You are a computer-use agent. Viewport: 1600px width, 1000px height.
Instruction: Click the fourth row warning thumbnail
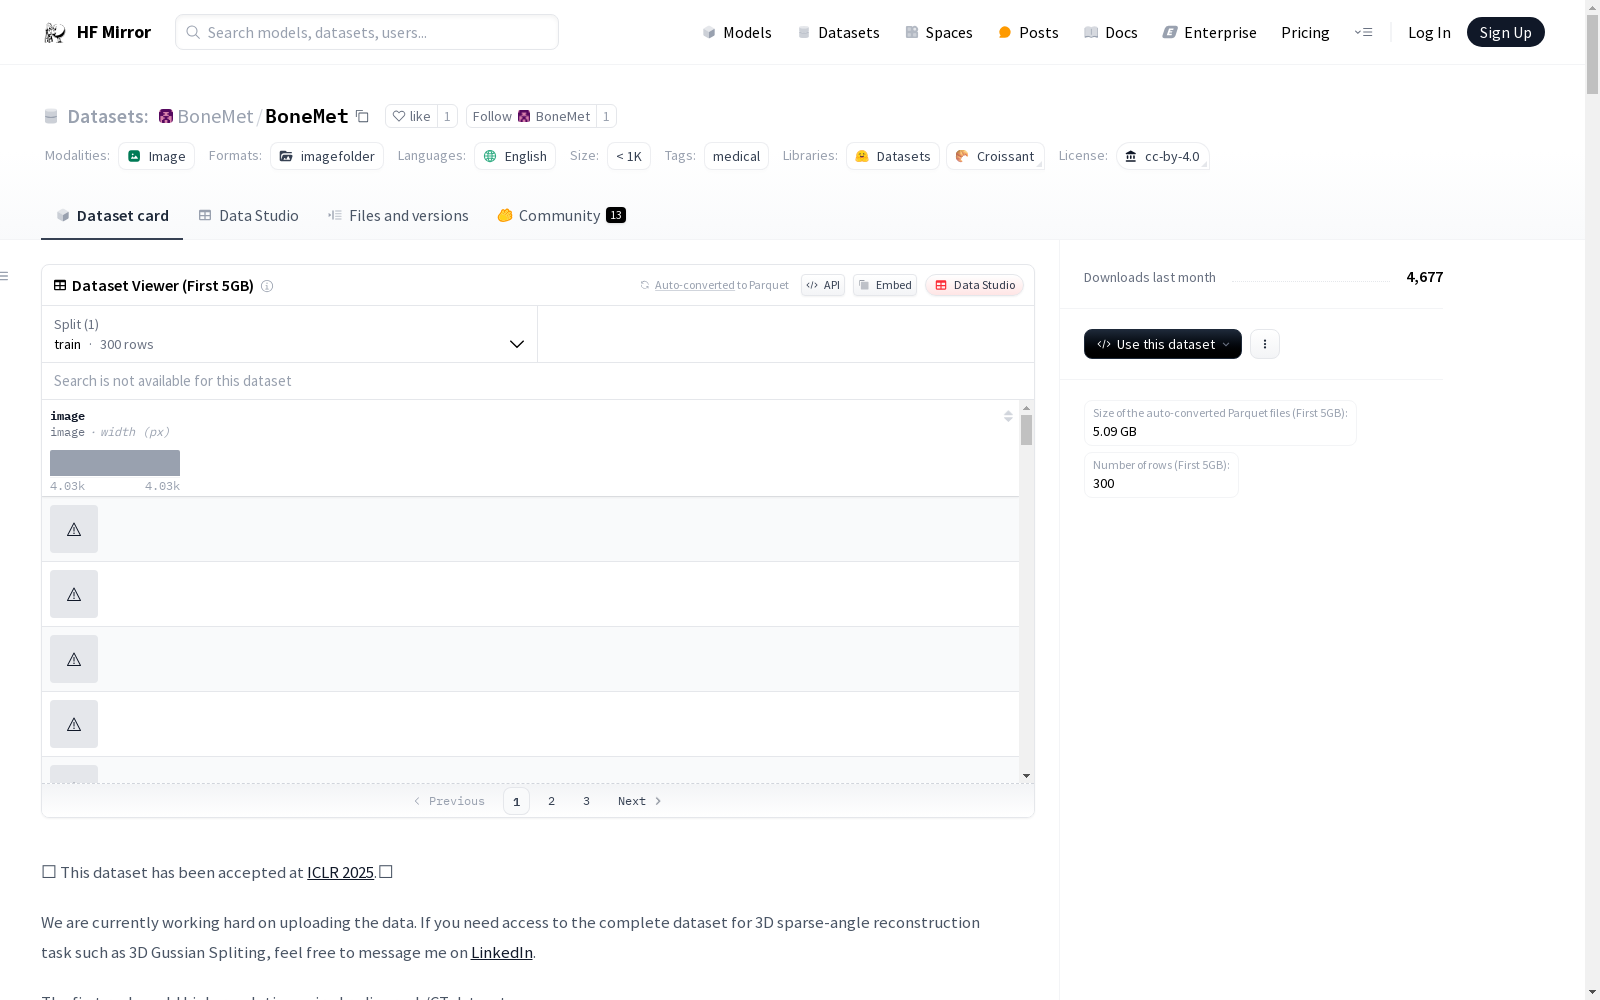pos(74,725)
